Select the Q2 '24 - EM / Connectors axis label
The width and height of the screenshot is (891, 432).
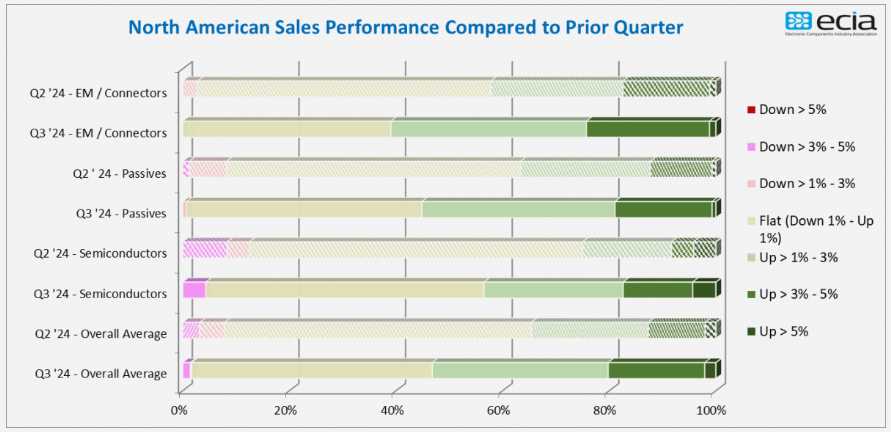pyautogui.click(x=98, y=93)
